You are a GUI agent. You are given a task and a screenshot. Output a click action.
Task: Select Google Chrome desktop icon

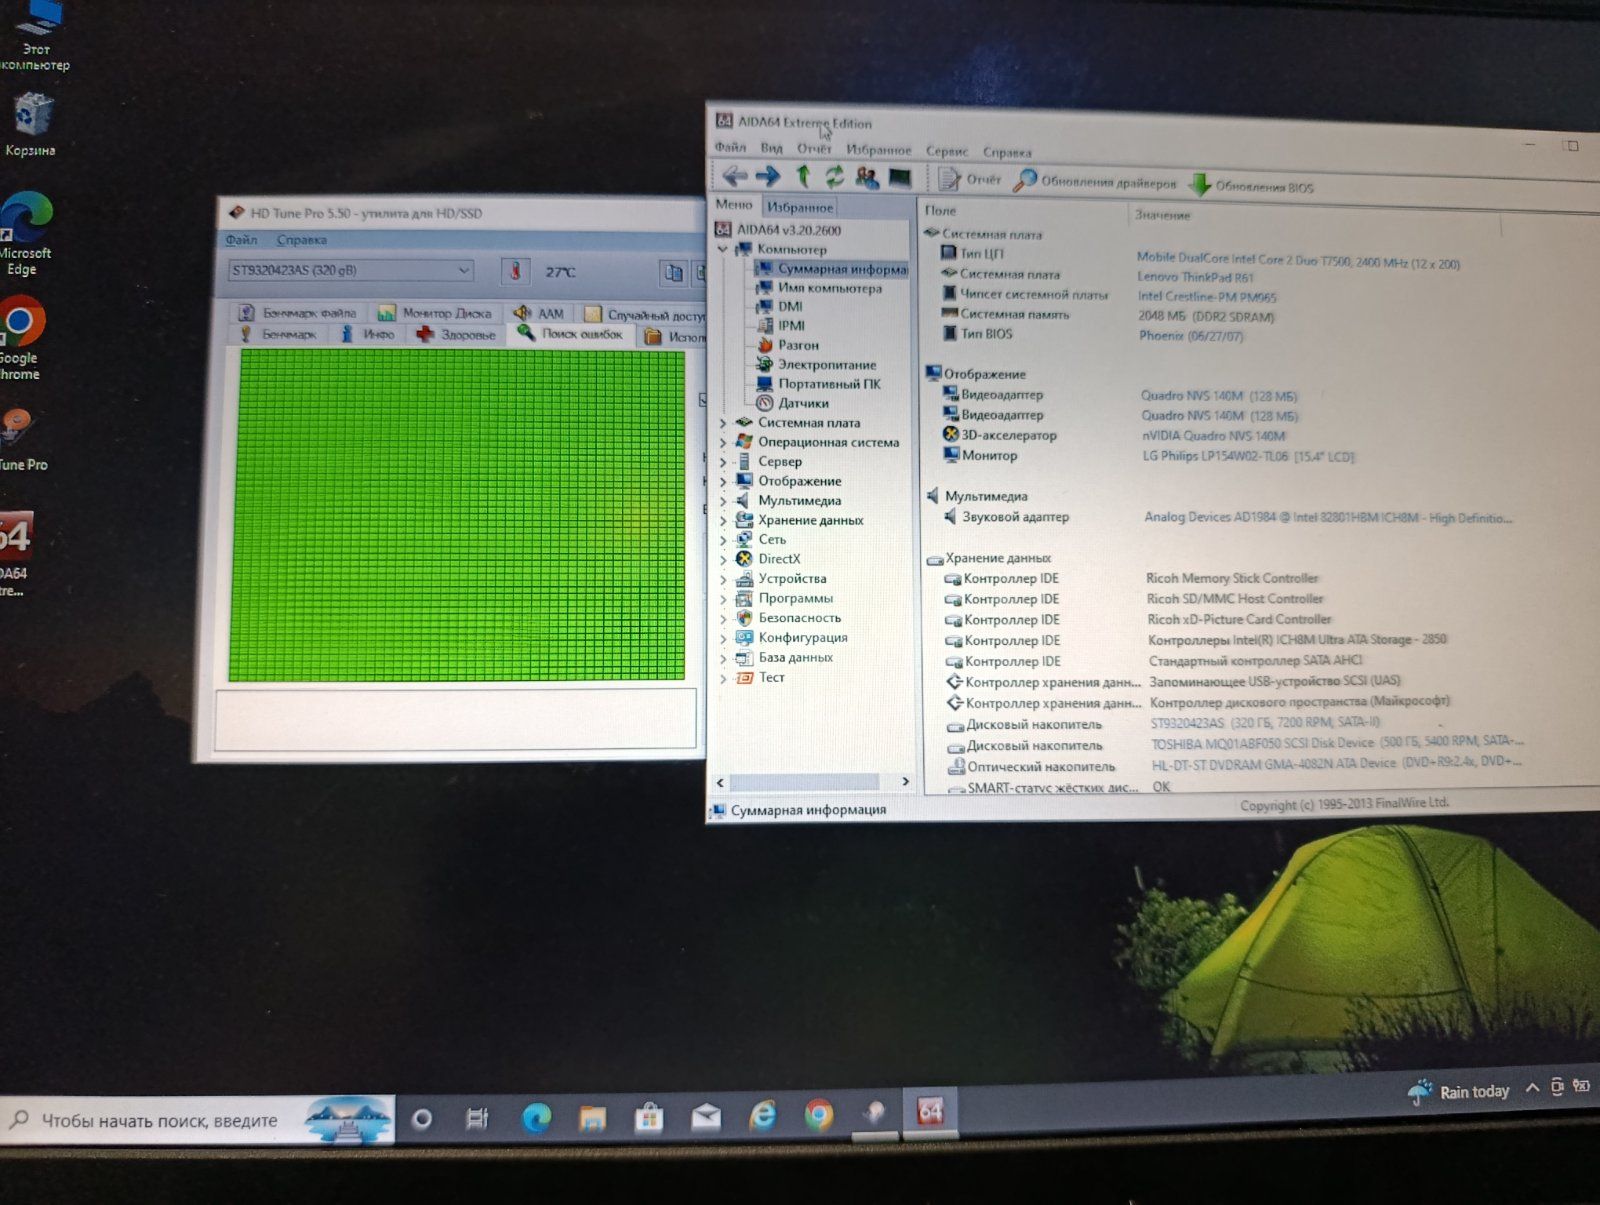tap(21, 337)
